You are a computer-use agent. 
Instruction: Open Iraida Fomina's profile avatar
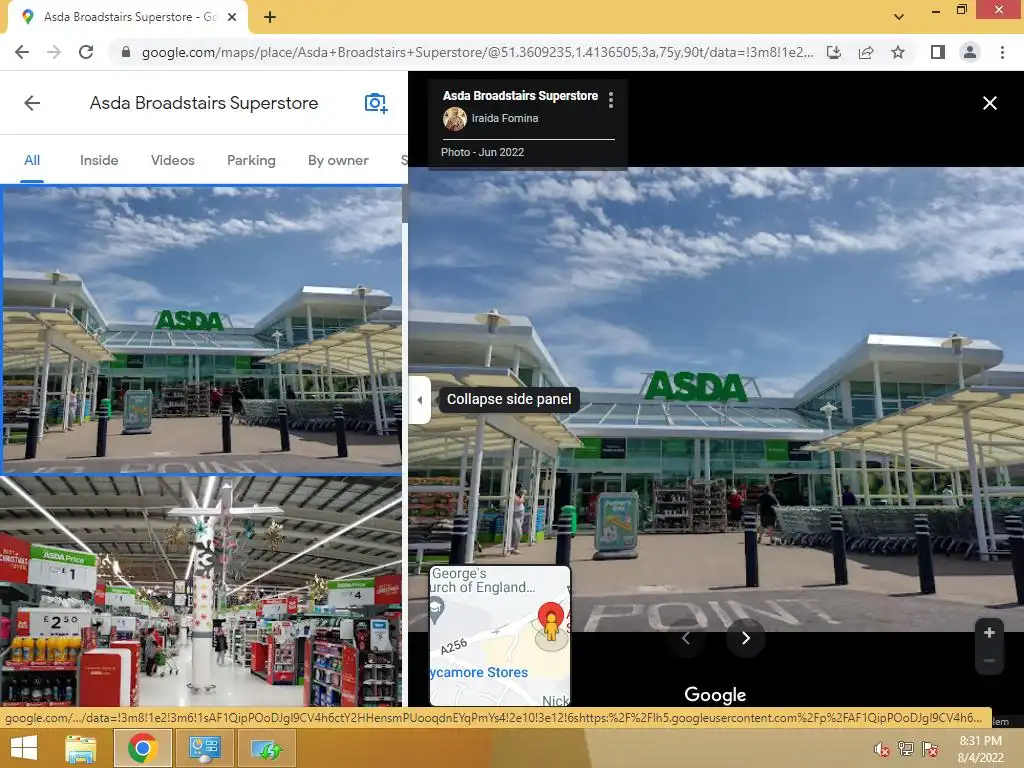[455, 119]
